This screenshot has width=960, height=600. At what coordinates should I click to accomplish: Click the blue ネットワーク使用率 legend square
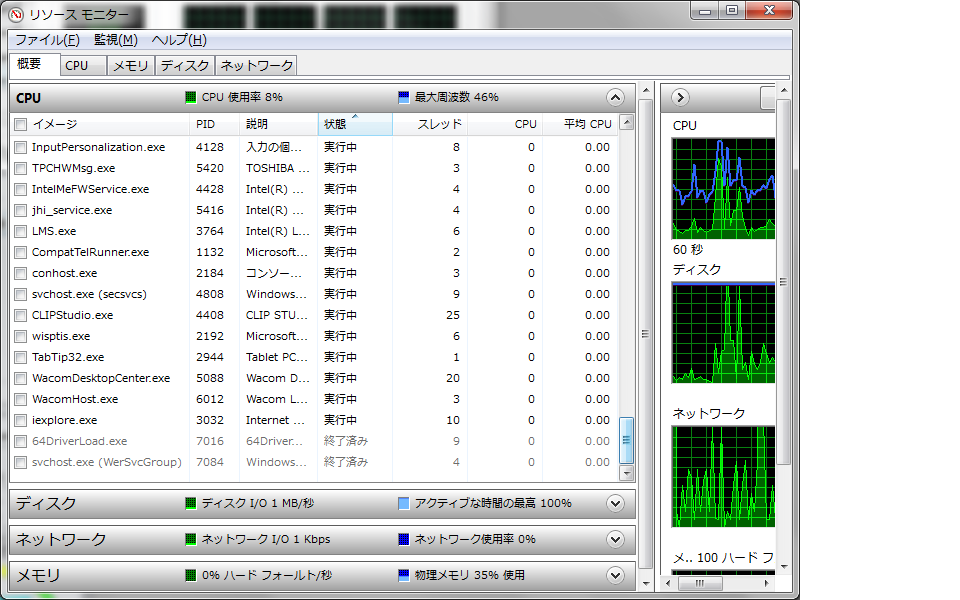tap(403, 539)
